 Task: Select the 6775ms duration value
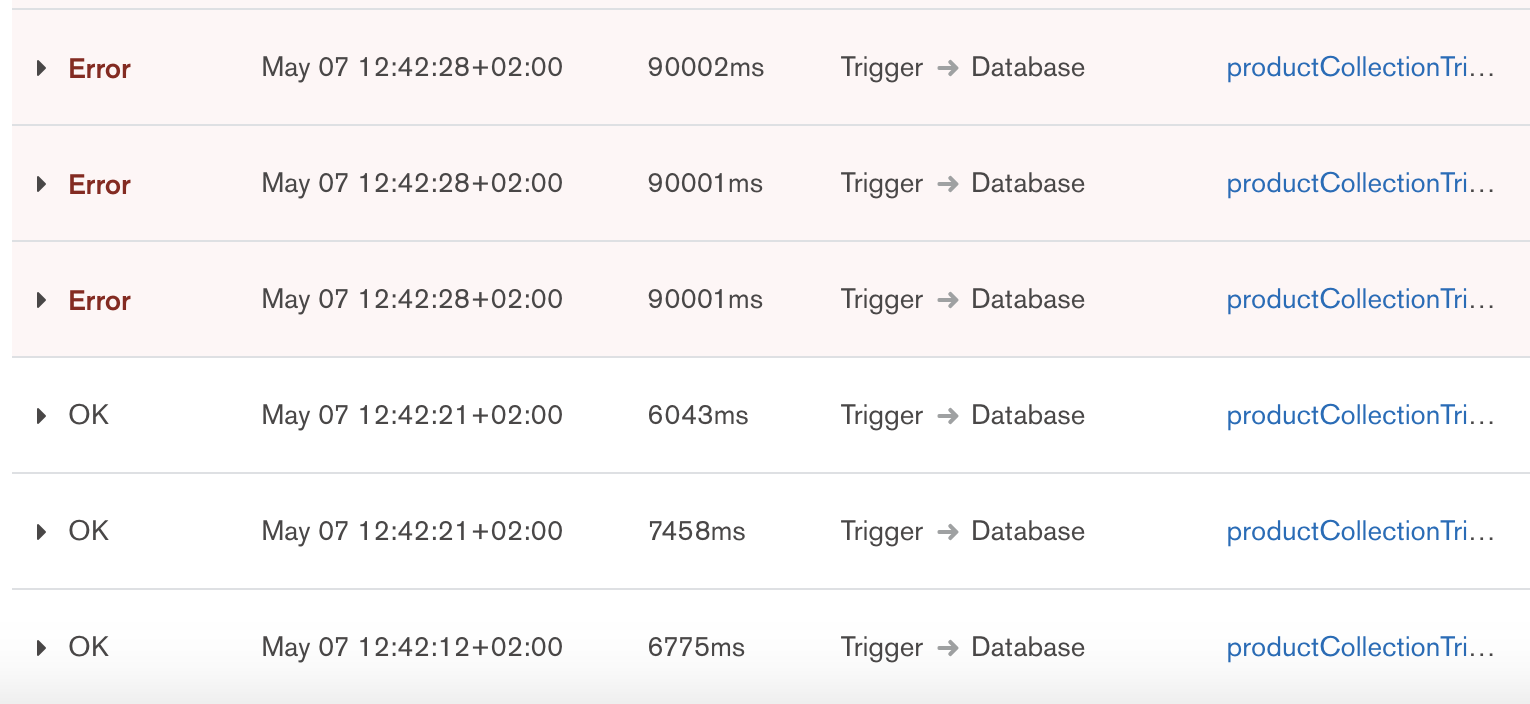(696, 648)
